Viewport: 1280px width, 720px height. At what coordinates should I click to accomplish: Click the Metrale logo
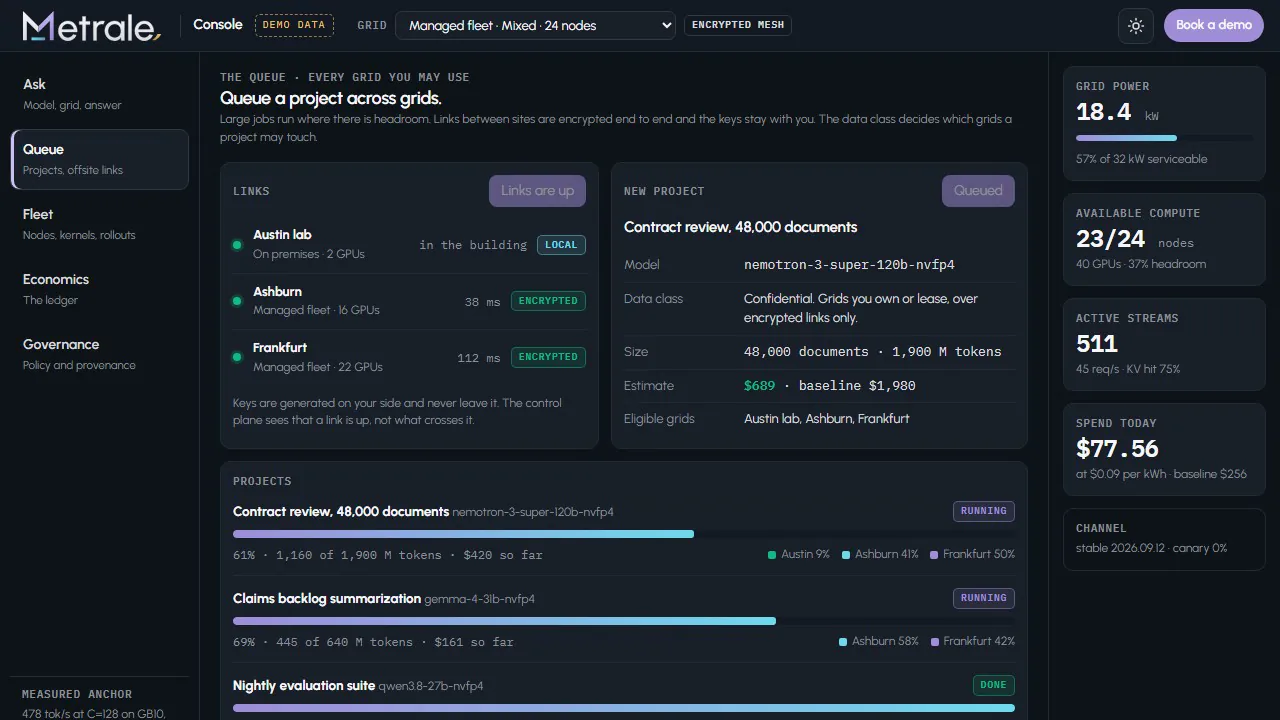pyautogui.click(x=91, y=26)
